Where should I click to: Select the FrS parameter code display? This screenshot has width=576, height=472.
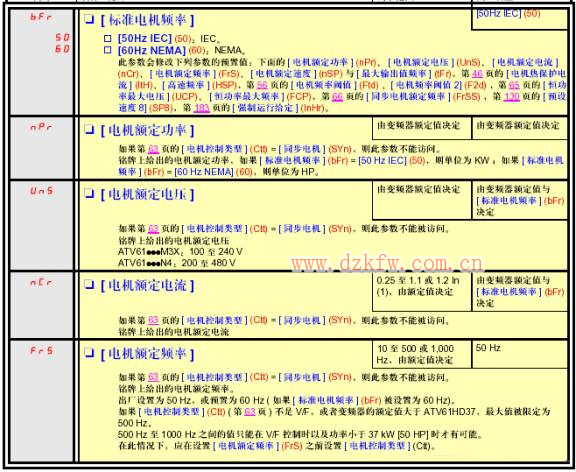pos(42,350)
